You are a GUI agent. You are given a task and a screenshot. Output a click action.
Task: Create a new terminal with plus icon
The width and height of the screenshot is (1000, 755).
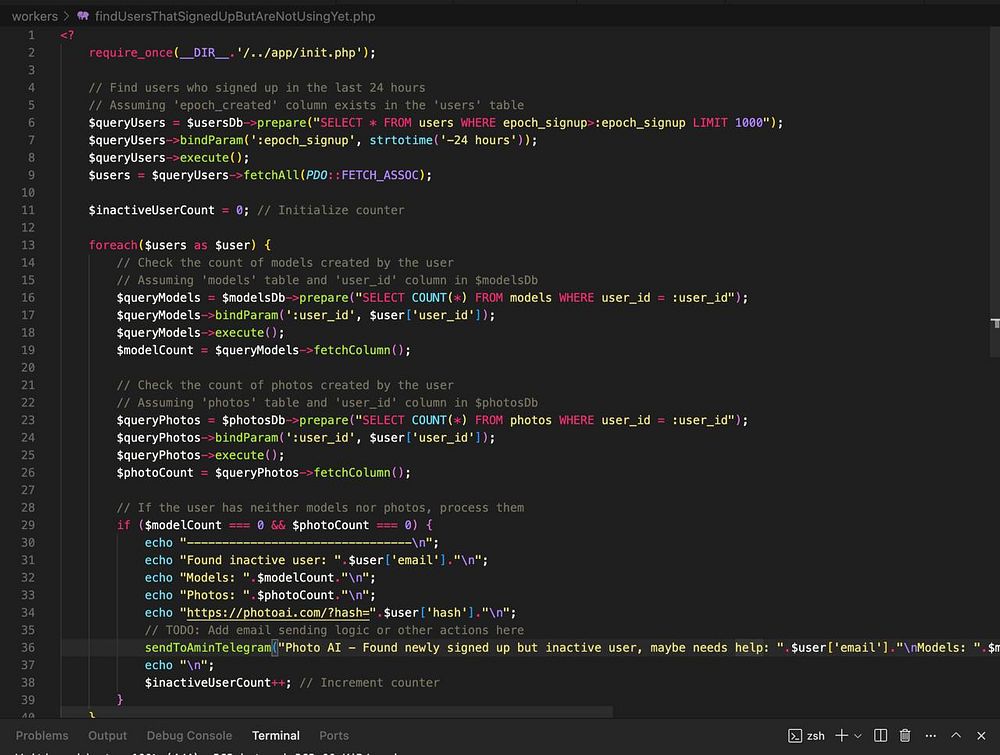tap(841, 736)
